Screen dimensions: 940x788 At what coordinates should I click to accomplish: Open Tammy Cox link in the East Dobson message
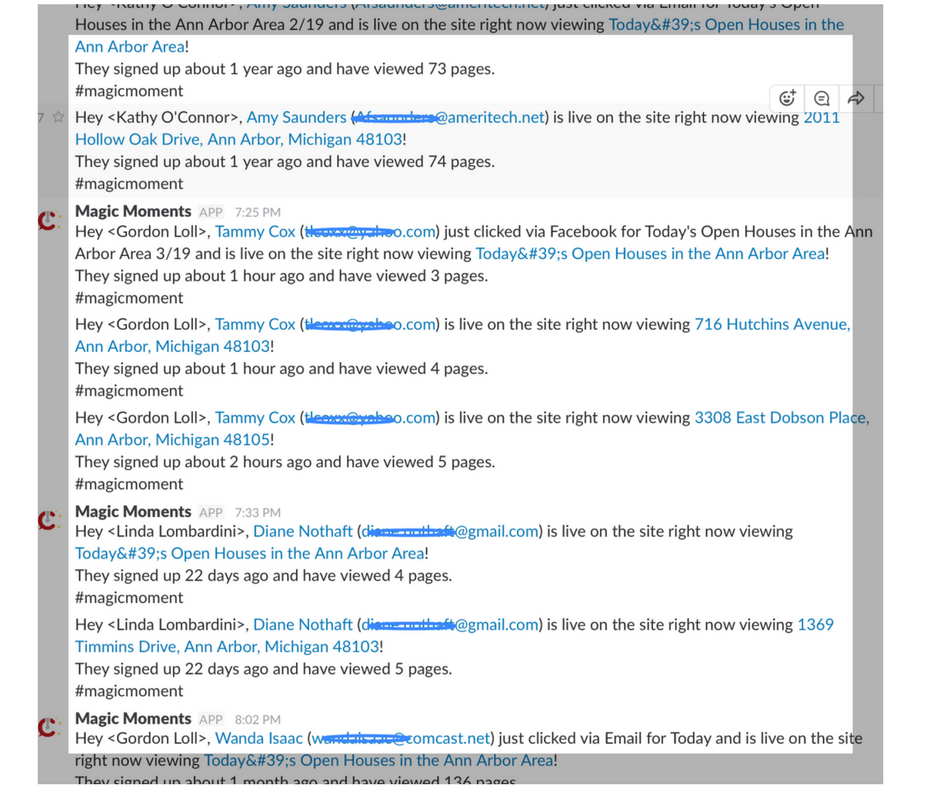[x=255, y=417]
